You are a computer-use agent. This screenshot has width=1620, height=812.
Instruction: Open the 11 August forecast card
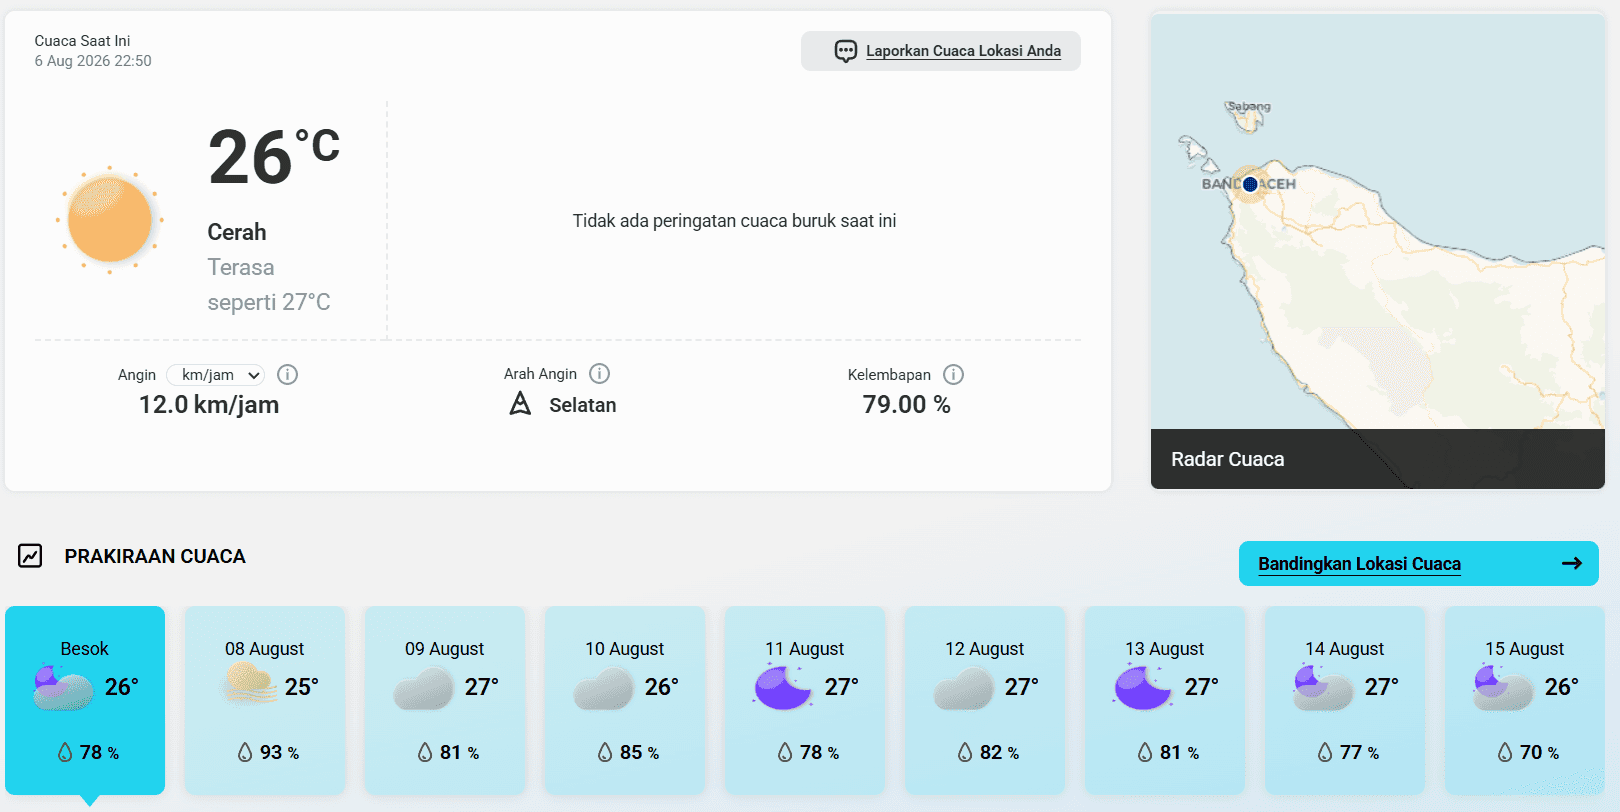coord(805,700)
